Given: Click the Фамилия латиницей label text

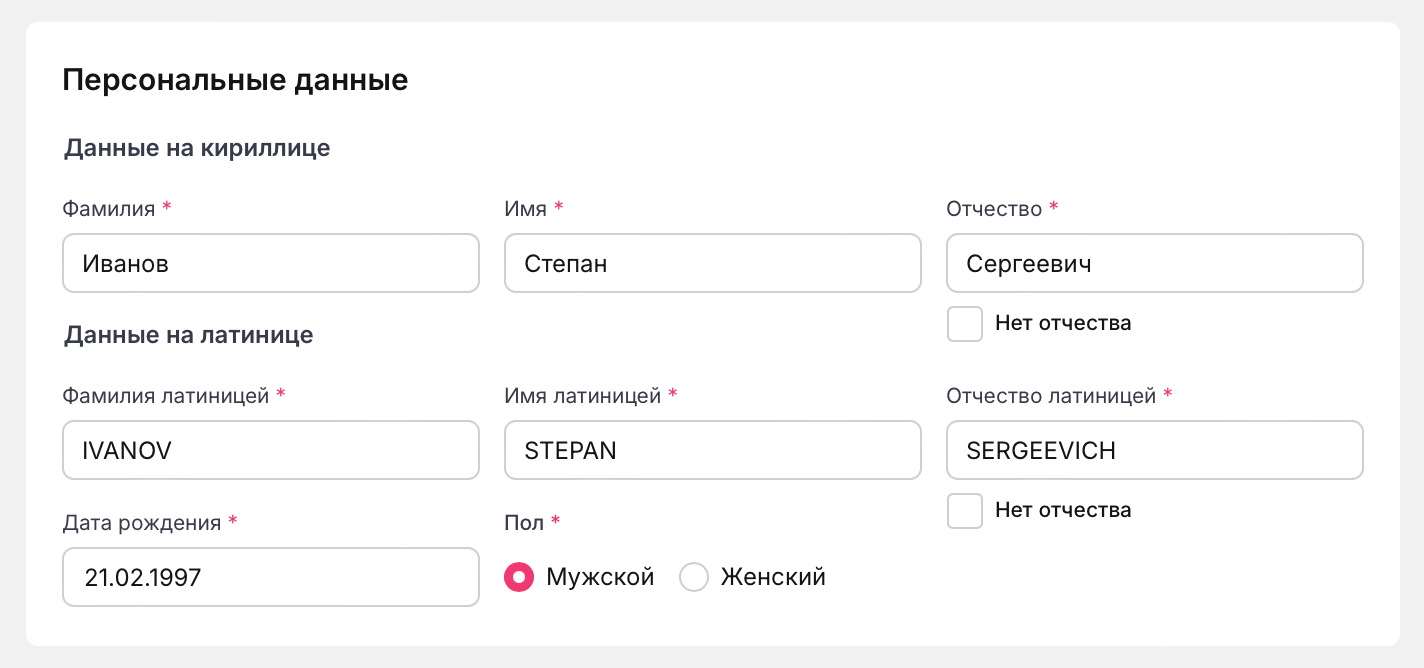Looking at the screenshot, I should (x=166, y=396).
